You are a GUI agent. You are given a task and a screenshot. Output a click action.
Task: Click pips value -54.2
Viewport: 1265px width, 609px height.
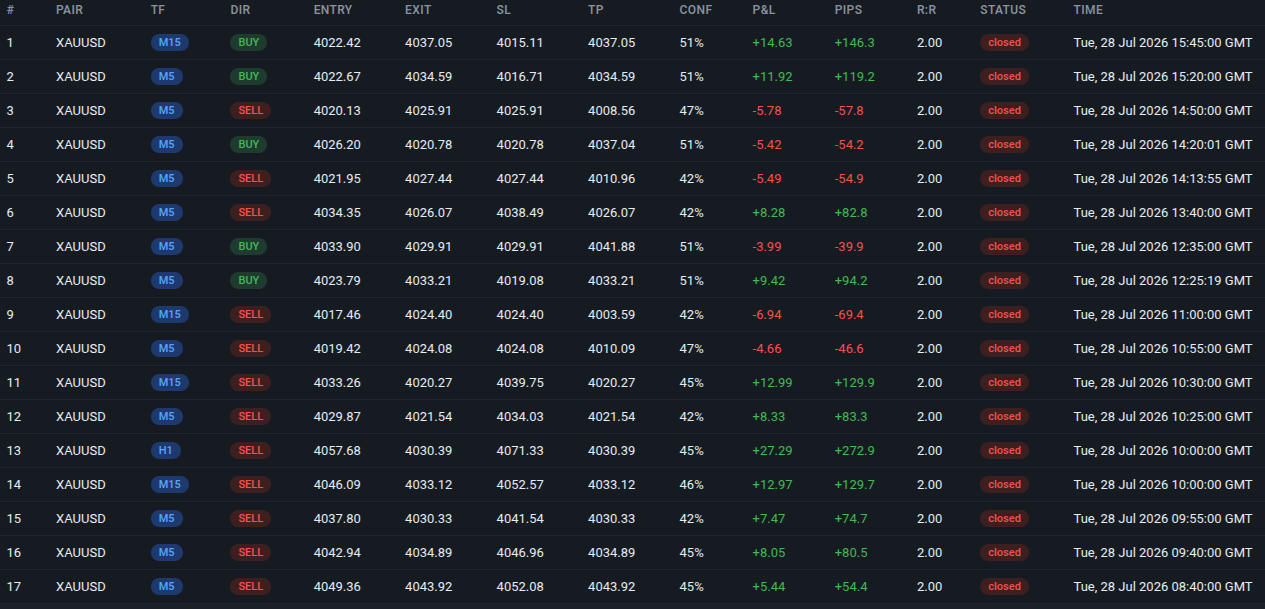849,145
